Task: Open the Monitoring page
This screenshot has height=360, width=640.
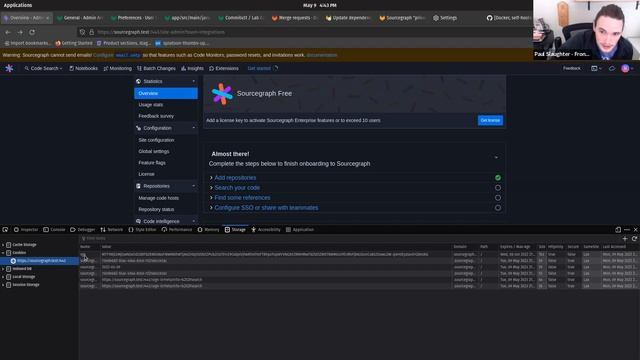Action: click(x=118, y=69)
